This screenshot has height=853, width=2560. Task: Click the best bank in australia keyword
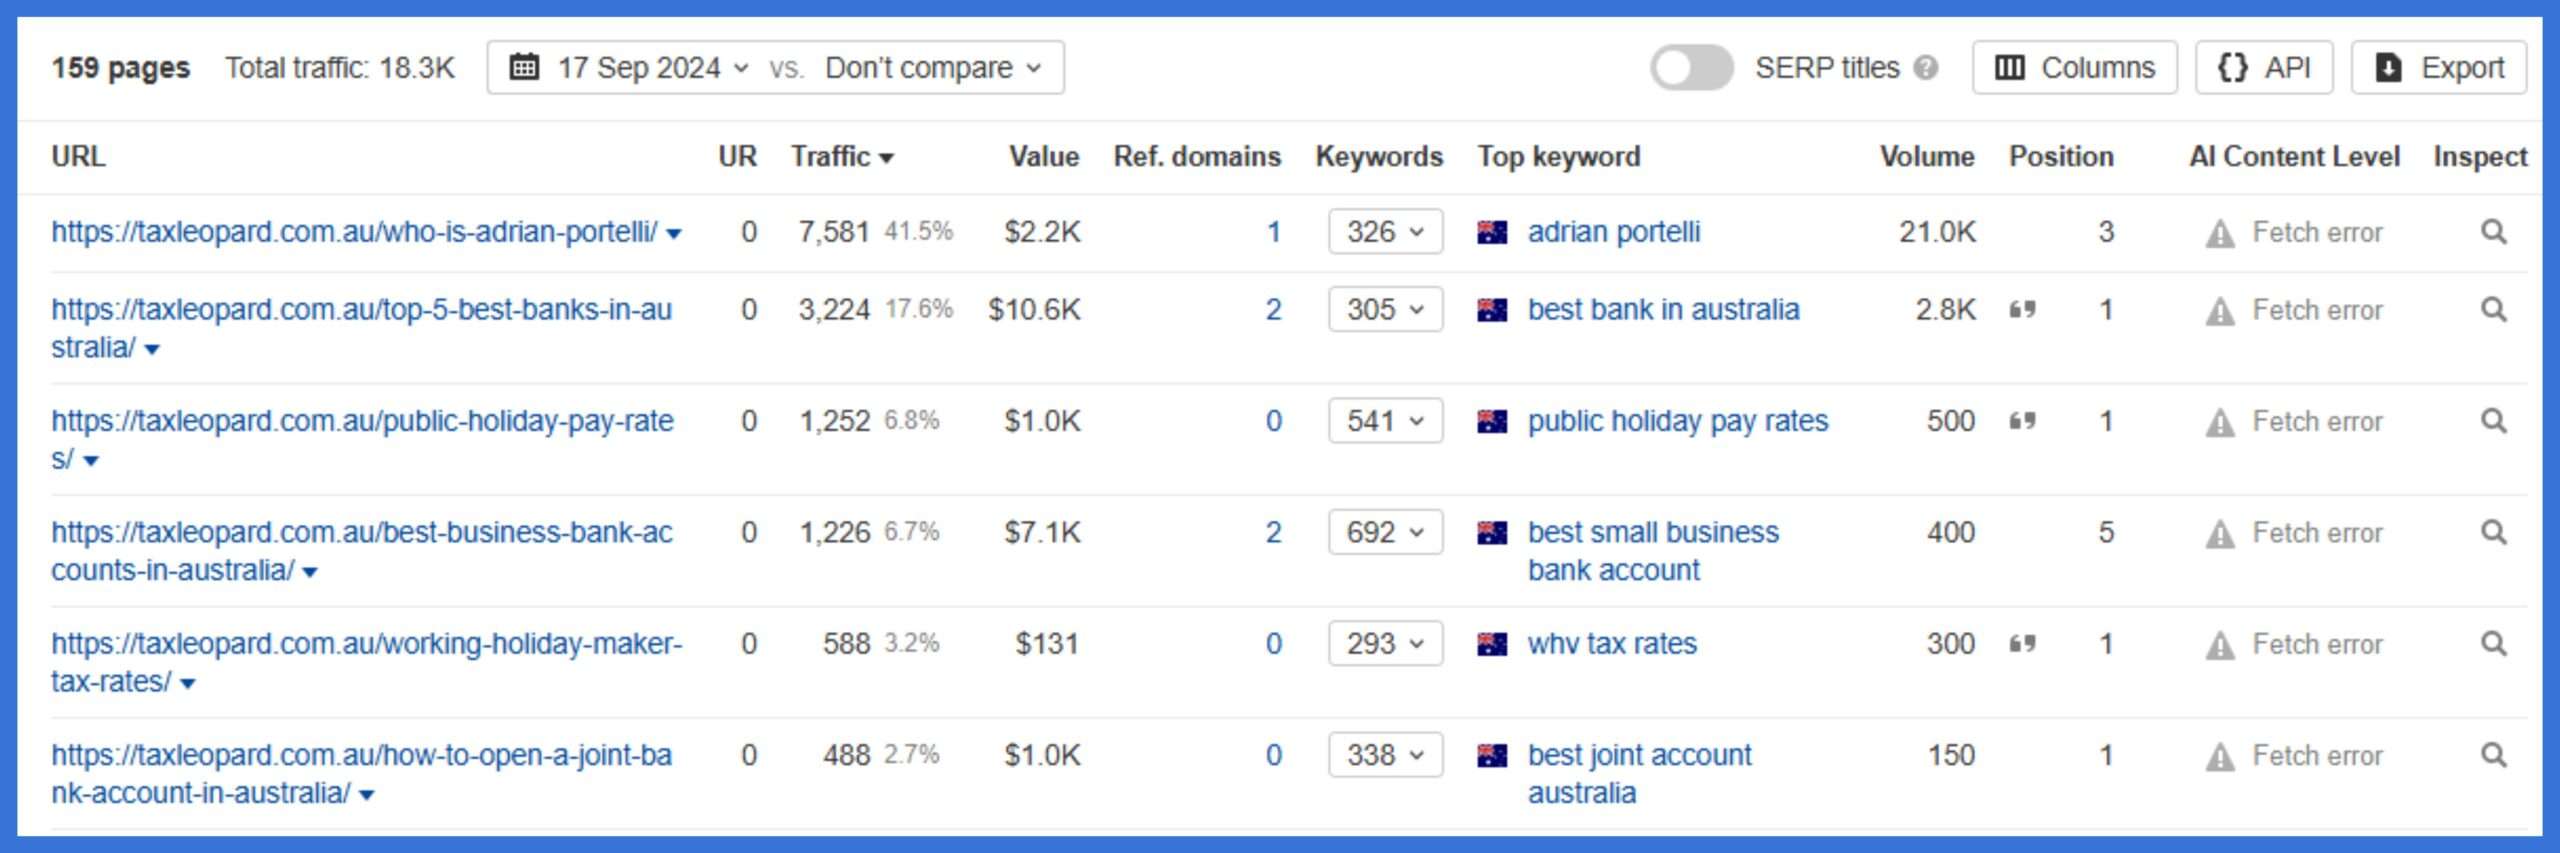pyautogui.click(x=1663, y=310)
